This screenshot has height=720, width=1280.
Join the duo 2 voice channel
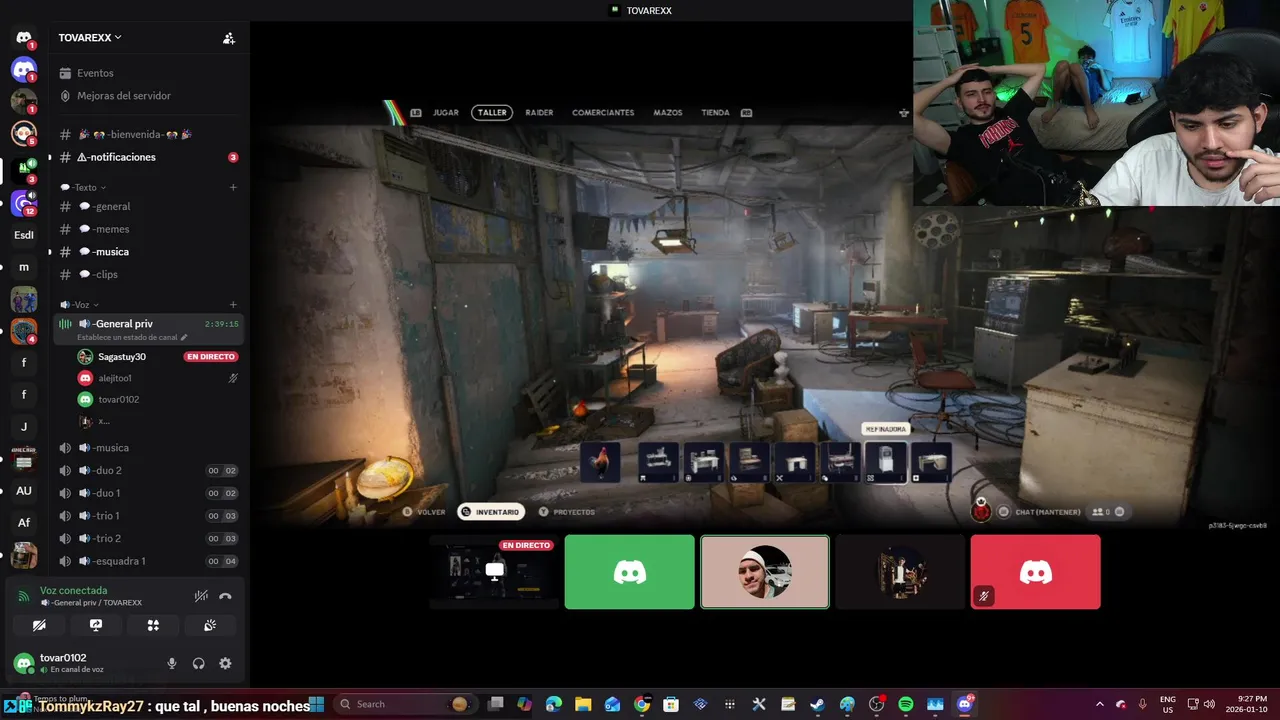(x=150, y=470)
